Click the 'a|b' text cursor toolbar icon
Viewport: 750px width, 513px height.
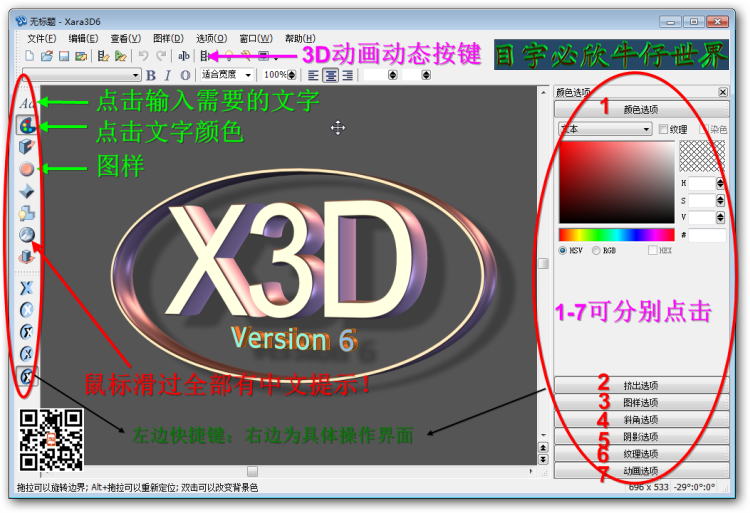tap(184, 56)
